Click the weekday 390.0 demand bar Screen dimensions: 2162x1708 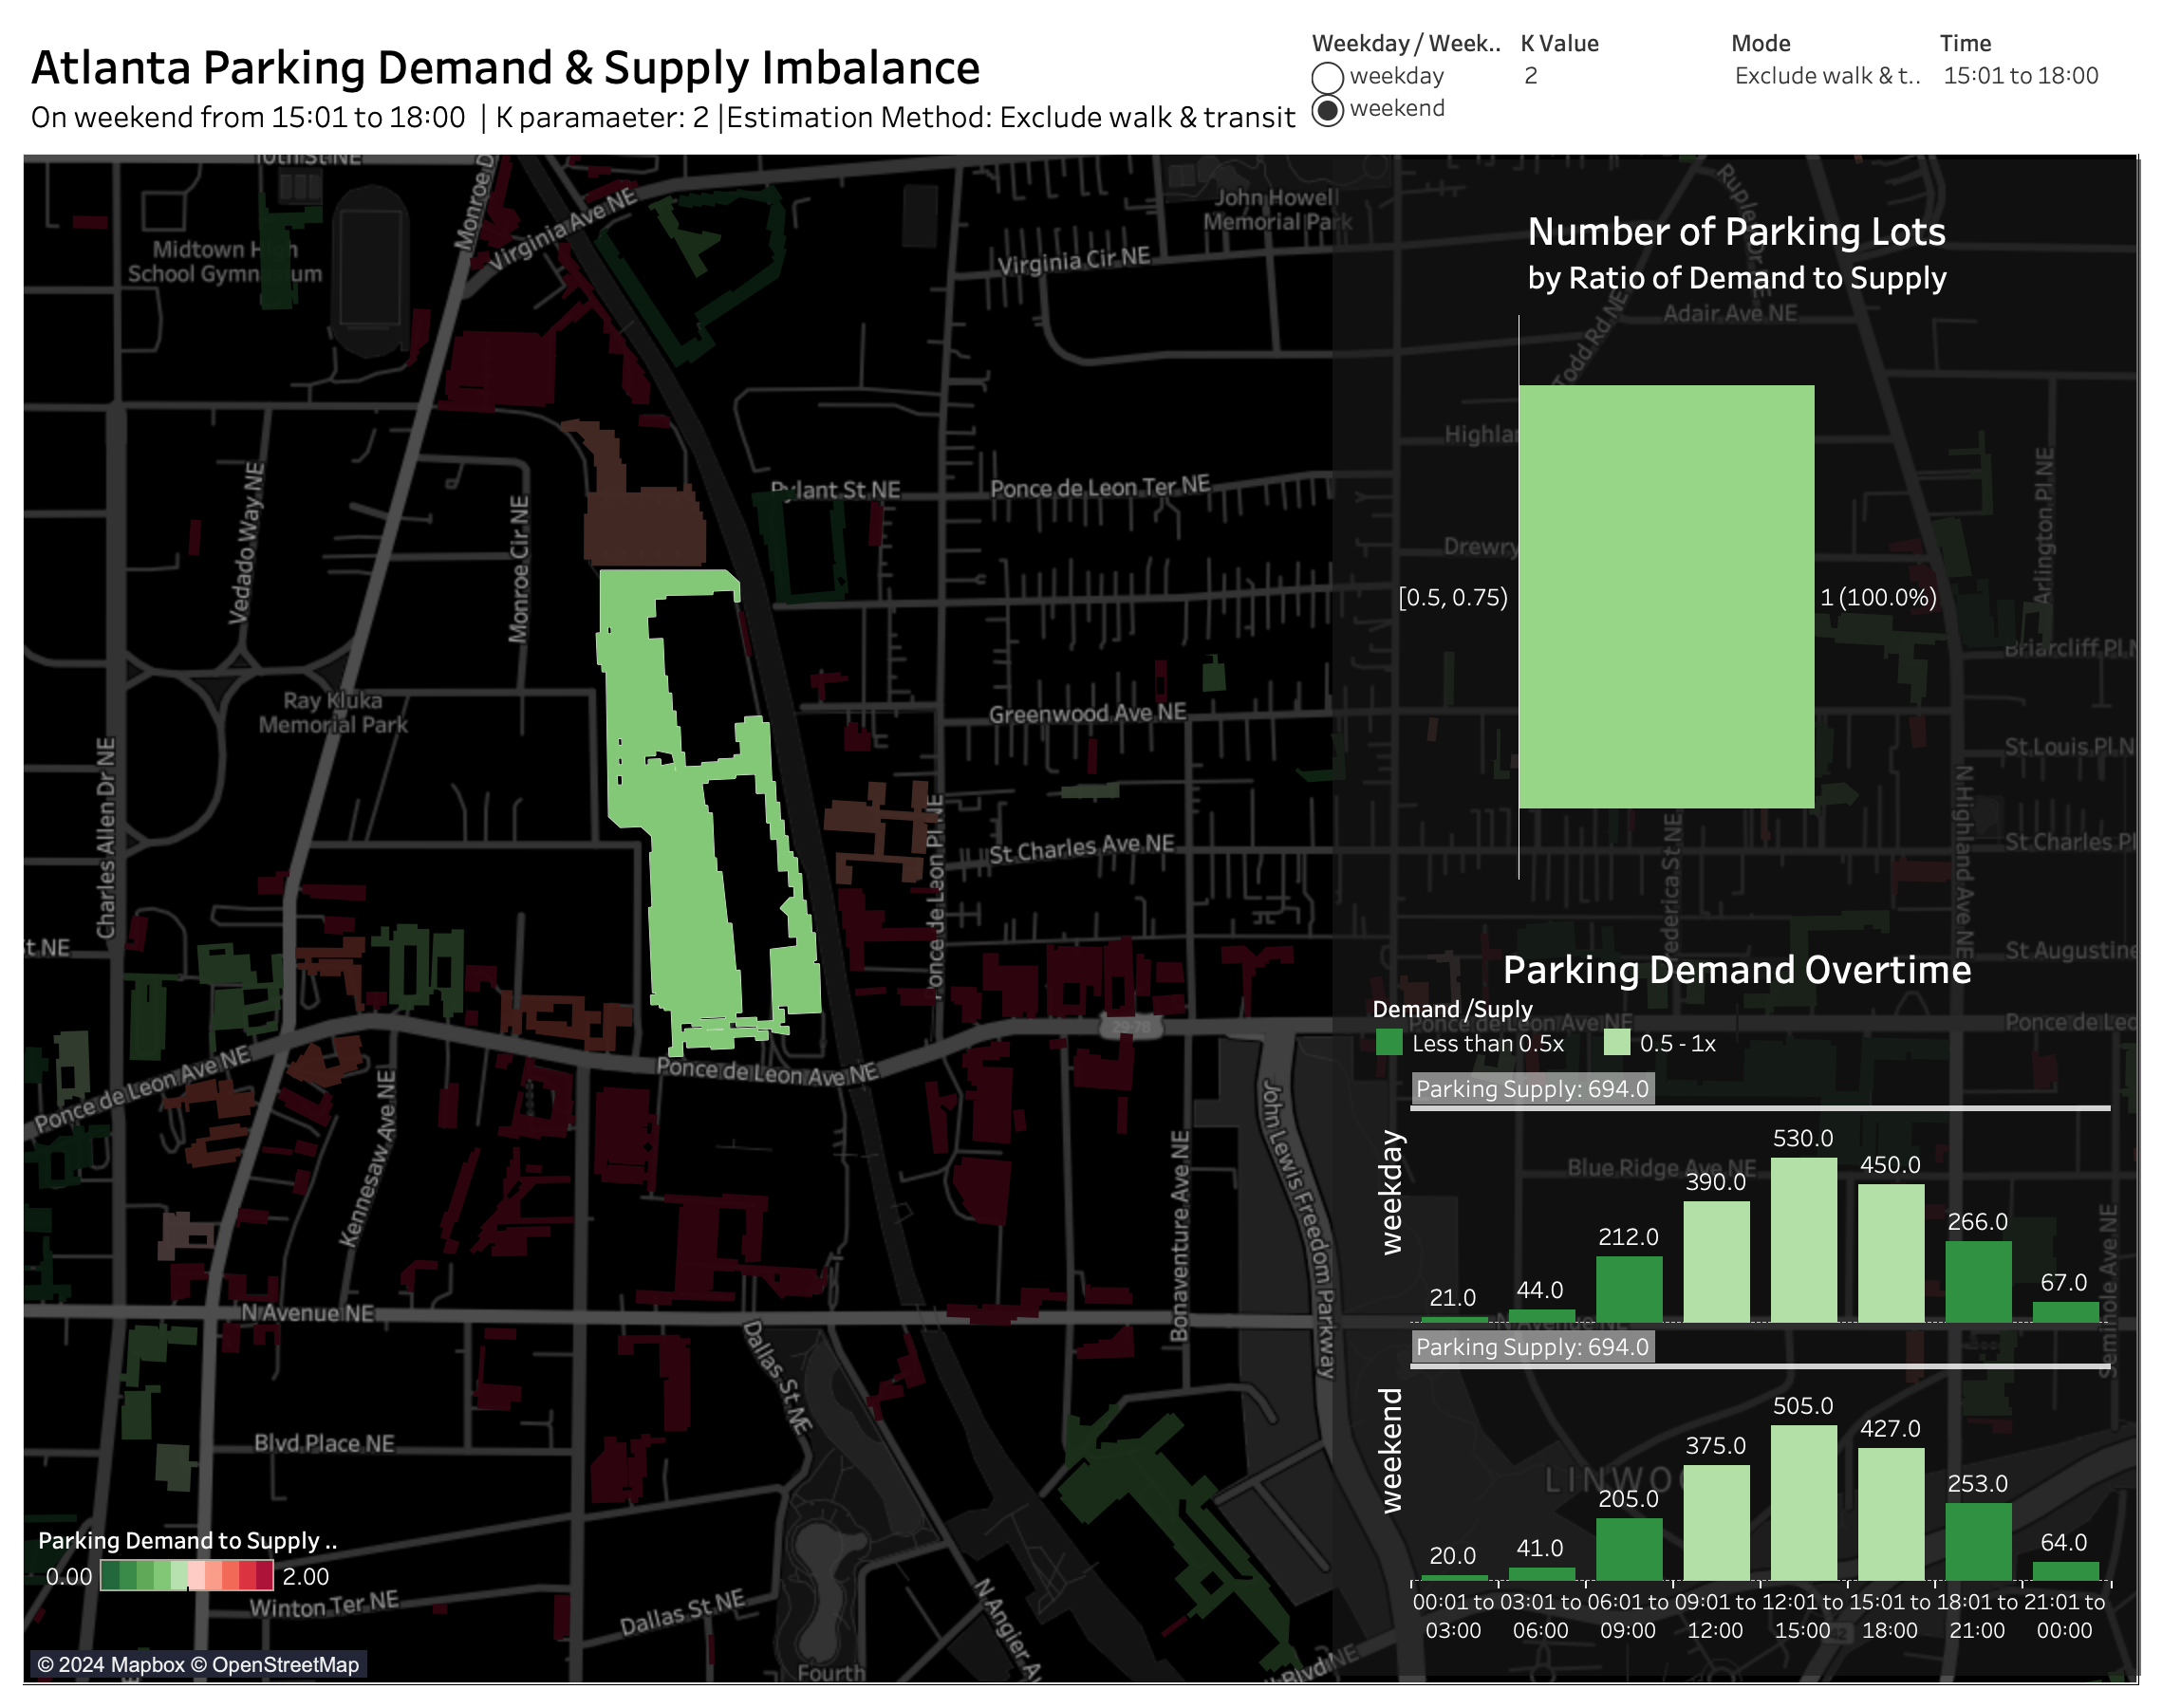coord(1716,1261)
